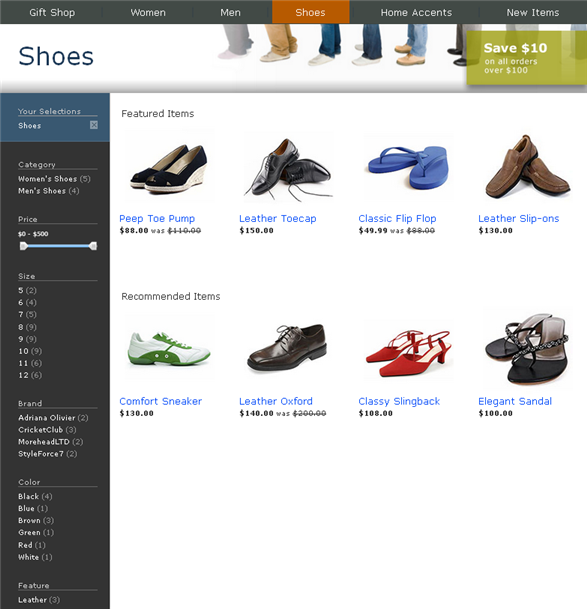Image resolution: width=587 pixels, height=609 pixels.
Task: Filter by size 12
Action: tap(30, 375)
